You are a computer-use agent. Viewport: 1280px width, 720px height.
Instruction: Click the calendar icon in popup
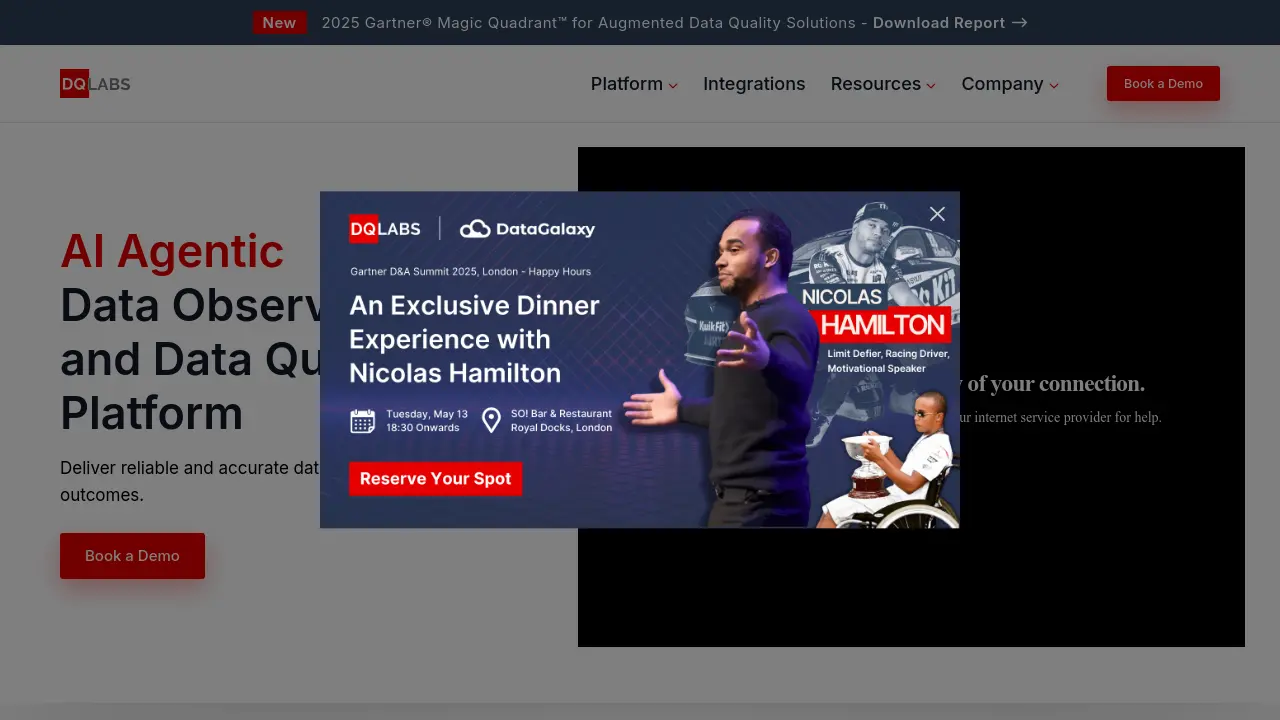[363, 421]
